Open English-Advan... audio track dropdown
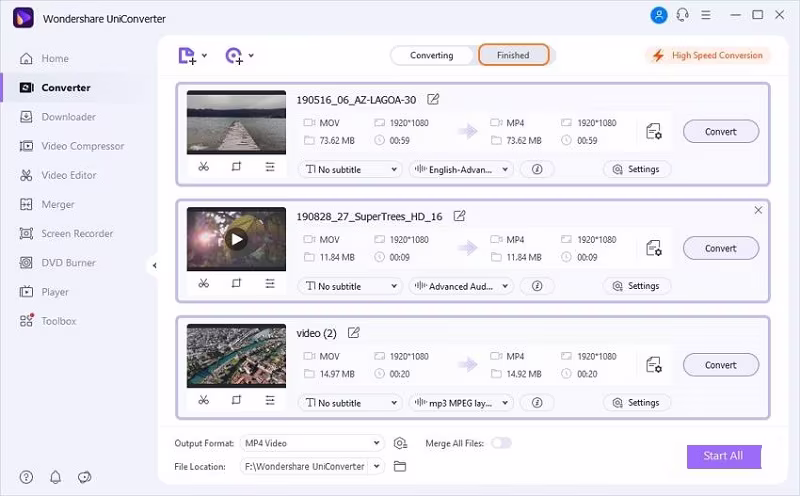 pyautogui.click(x=461, y=169)
